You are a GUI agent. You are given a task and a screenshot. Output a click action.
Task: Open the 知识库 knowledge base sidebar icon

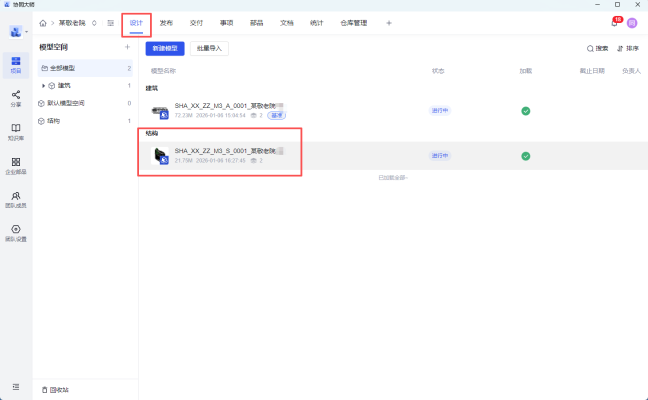(16, 131)
